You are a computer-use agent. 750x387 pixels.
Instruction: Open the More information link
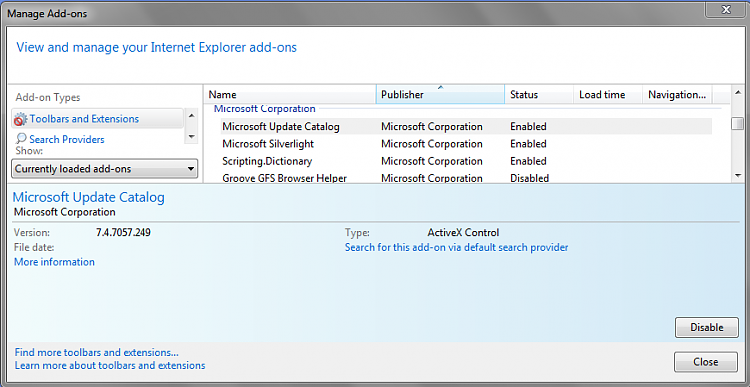click(x=54, y=262)
